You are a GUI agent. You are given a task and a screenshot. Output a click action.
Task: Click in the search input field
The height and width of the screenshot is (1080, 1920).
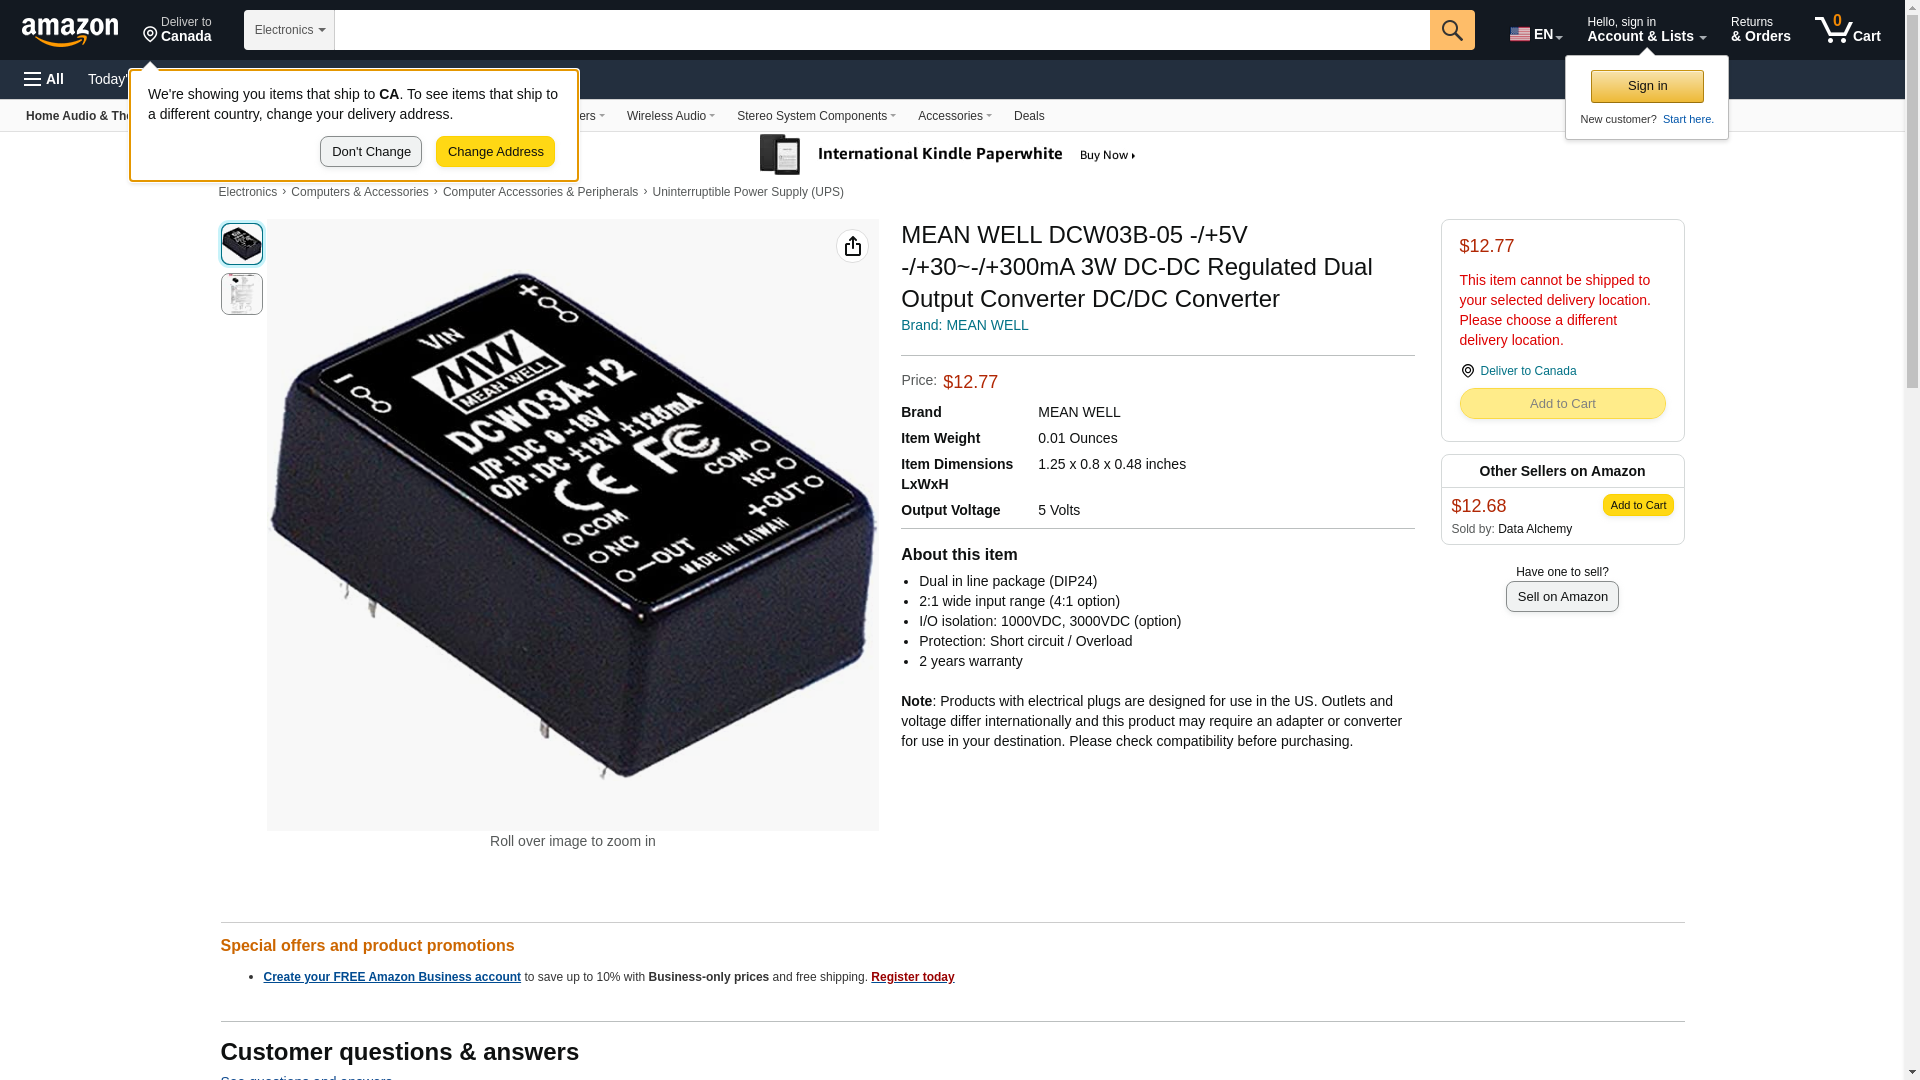882,30
